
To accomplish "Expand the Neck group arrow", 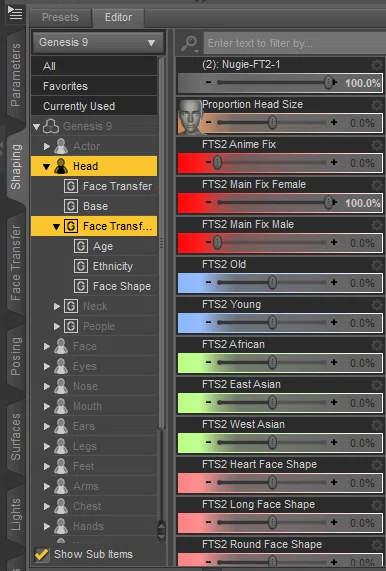I will (x=57, y=306).
